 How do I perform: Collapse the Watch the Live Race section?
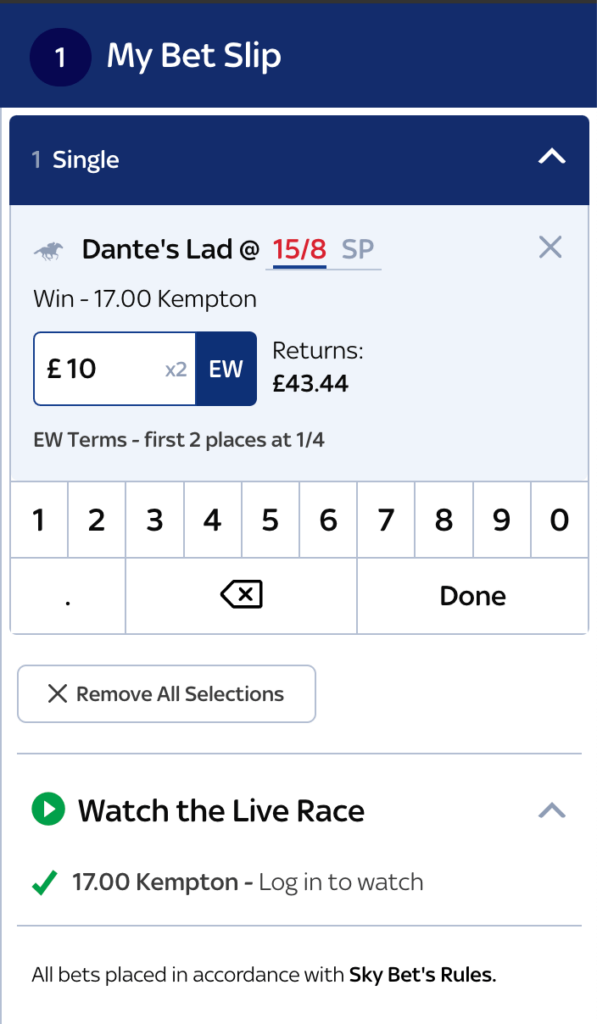(551, 811)
